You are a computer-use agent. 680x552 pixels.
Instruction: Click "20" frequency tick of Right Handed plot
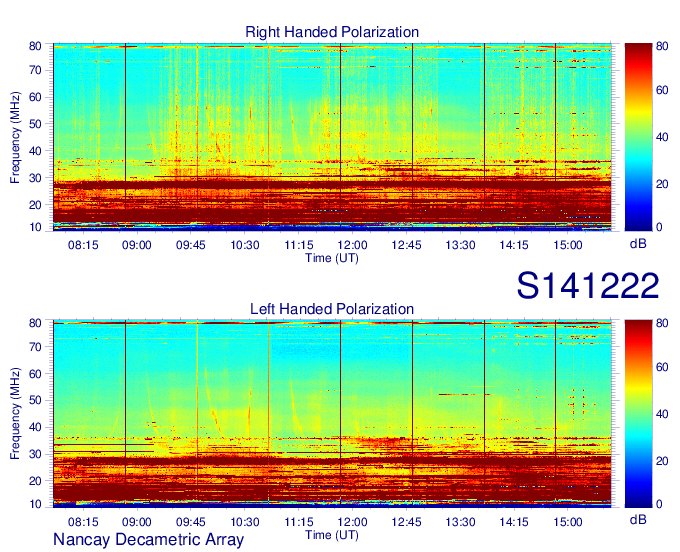[35, 205]
